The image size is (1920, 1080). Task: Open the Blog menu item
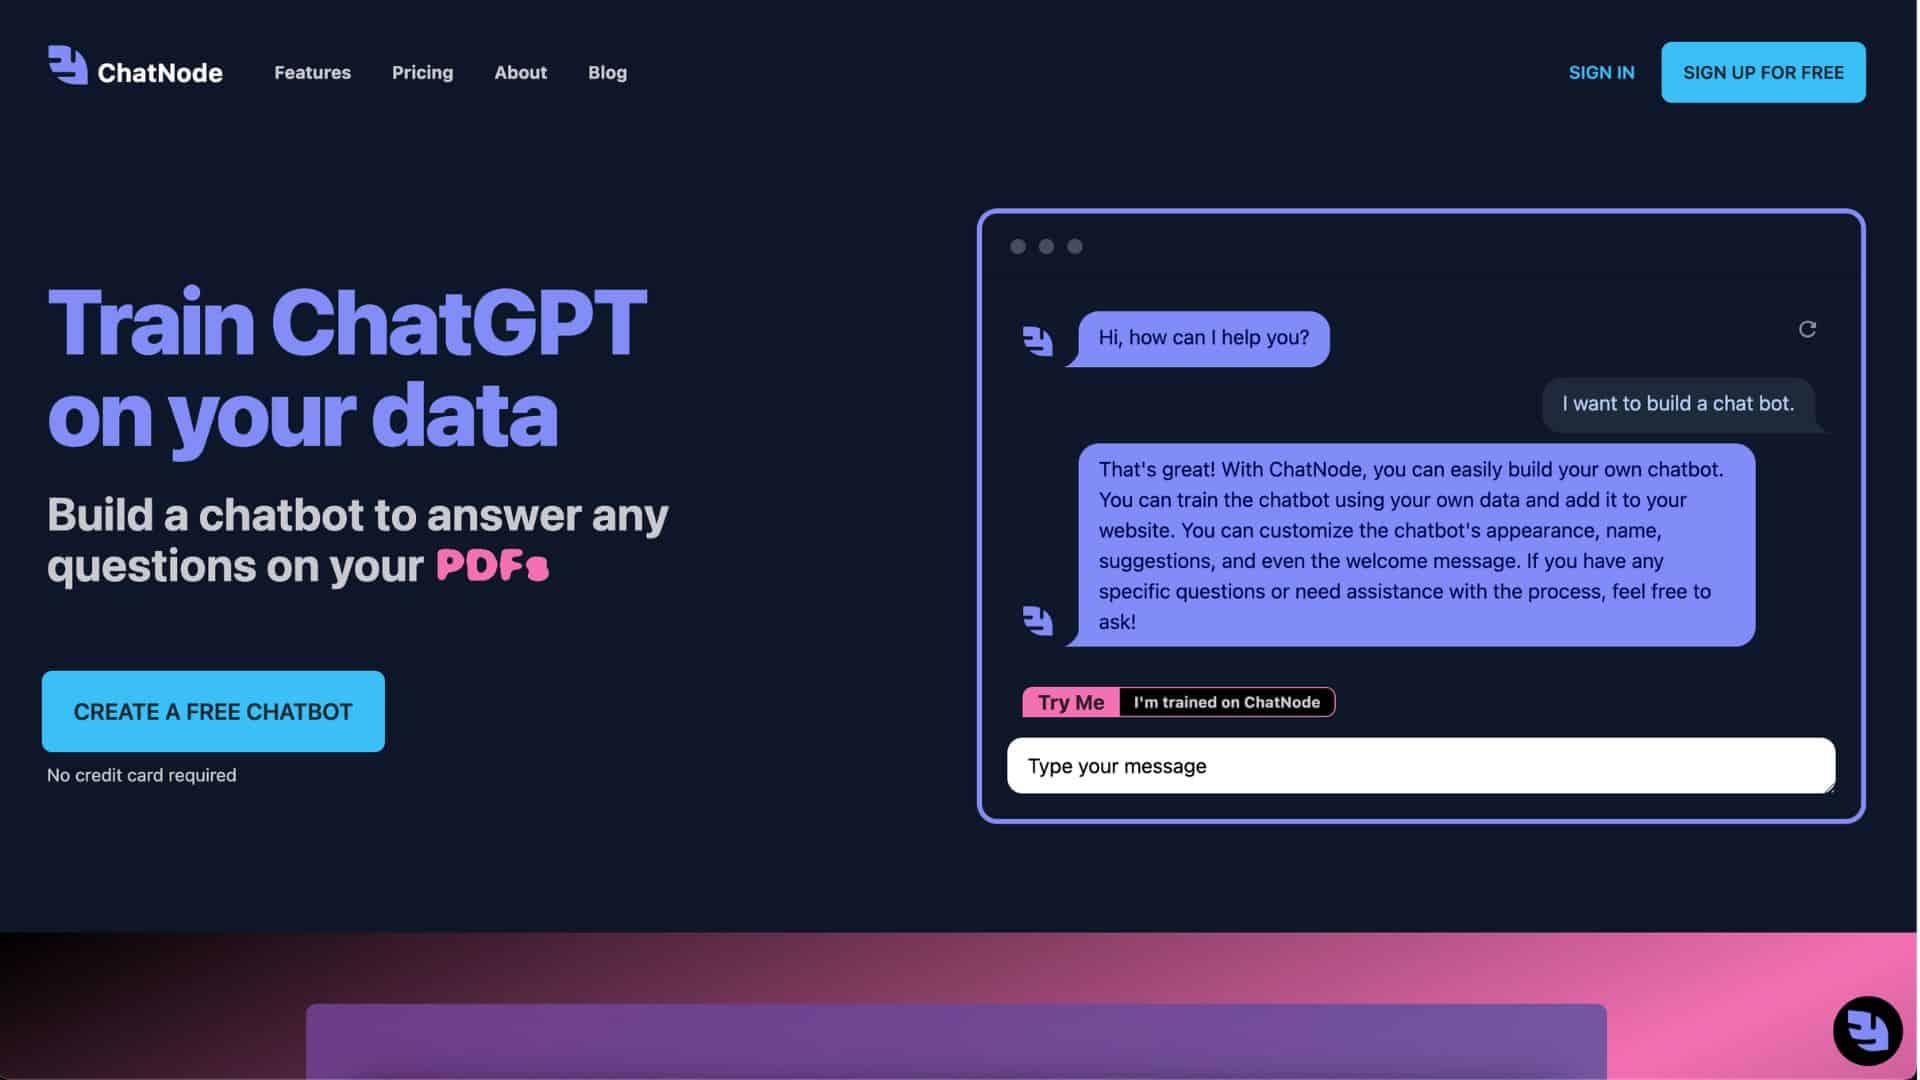coord(608,73)
